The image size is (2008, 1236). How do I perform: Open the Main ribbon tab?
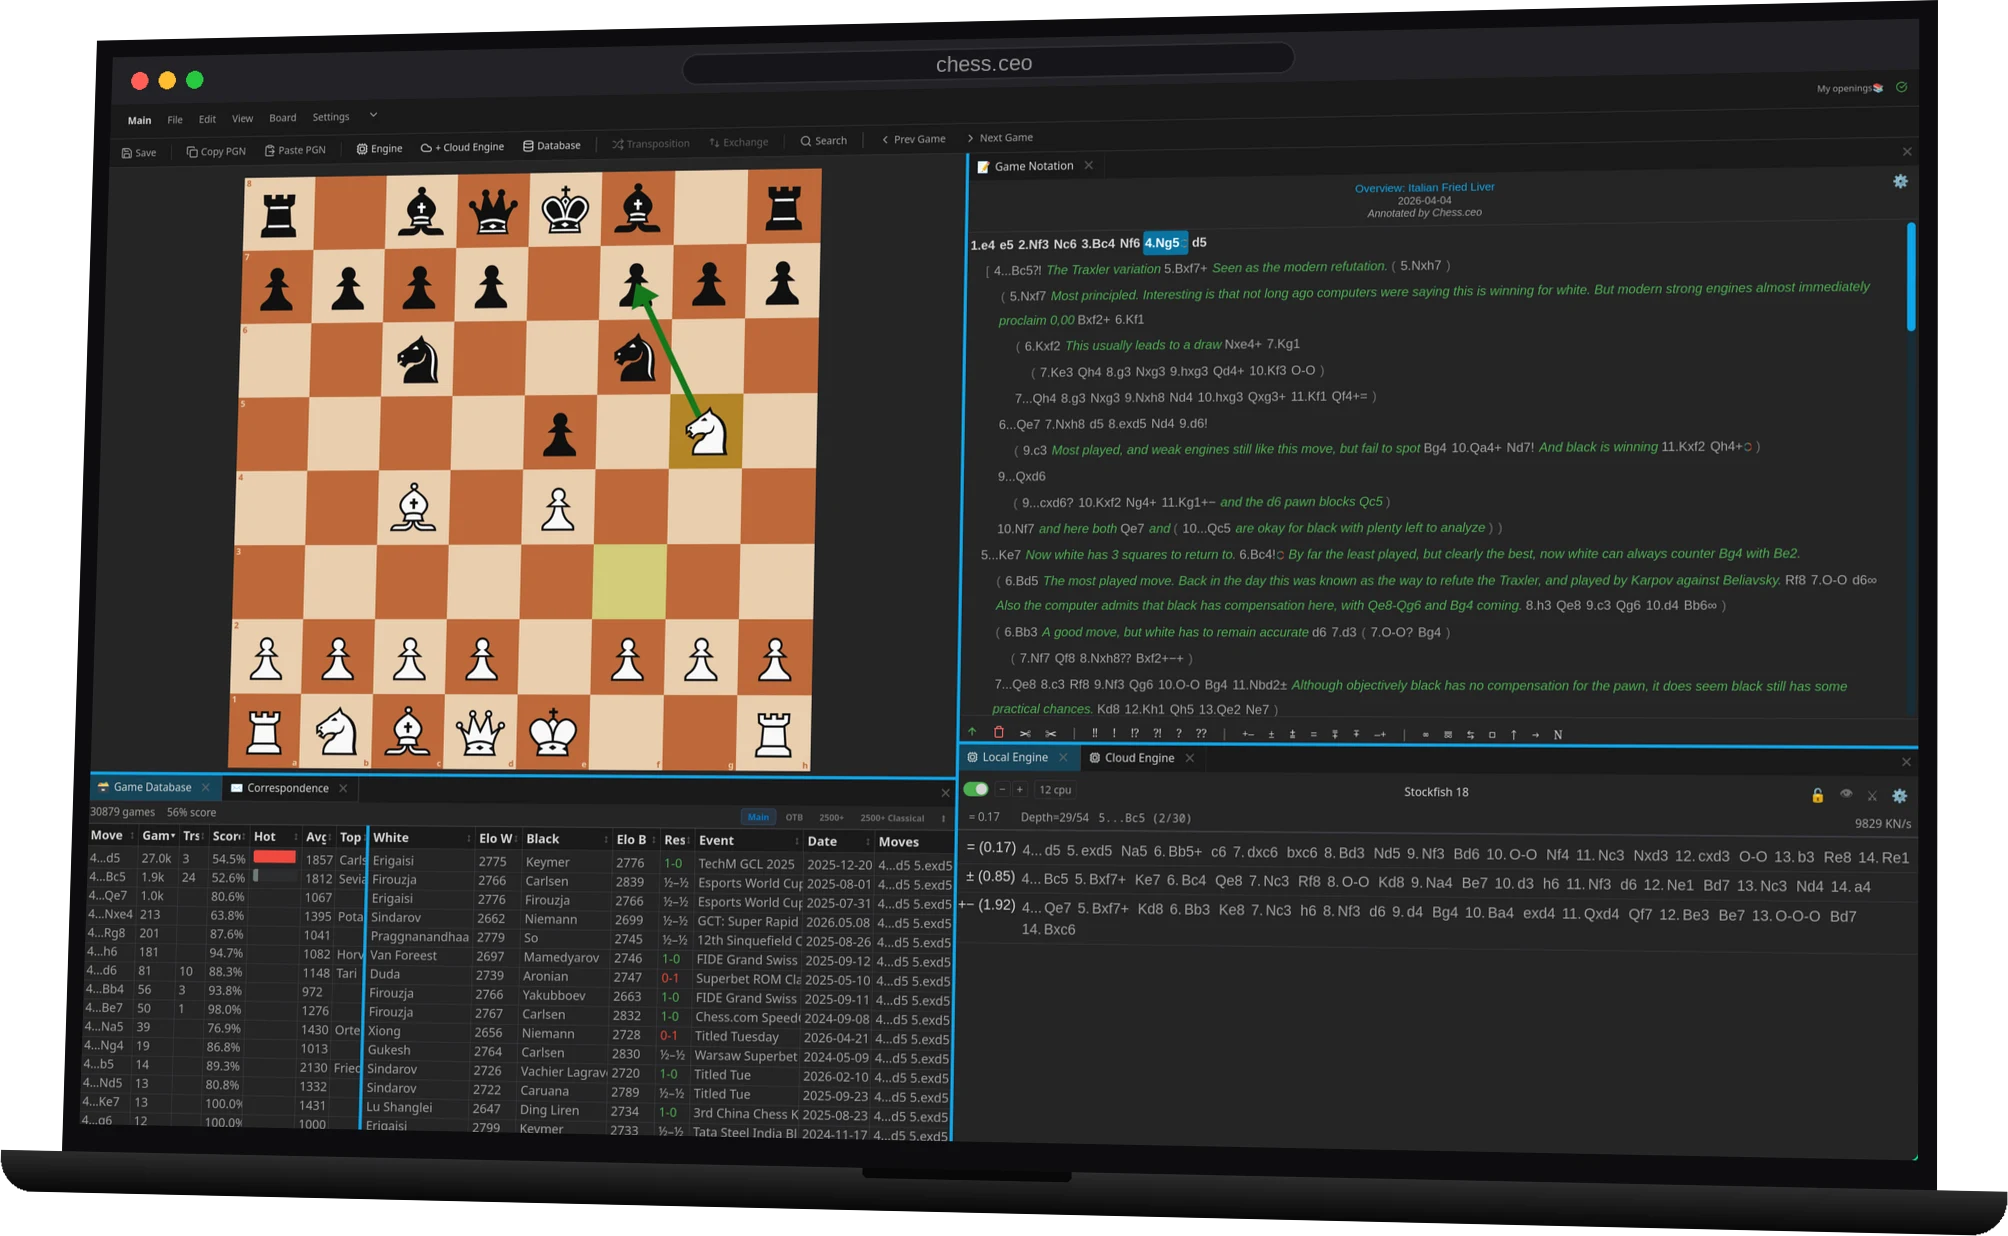139,120
